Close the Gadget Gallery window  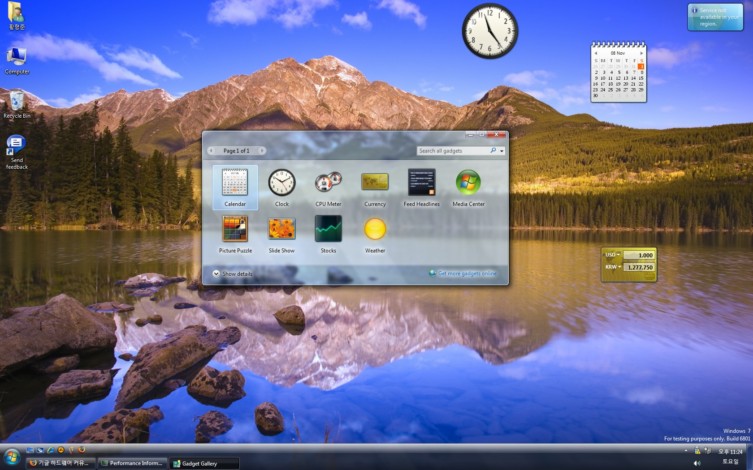click(497, 134)
